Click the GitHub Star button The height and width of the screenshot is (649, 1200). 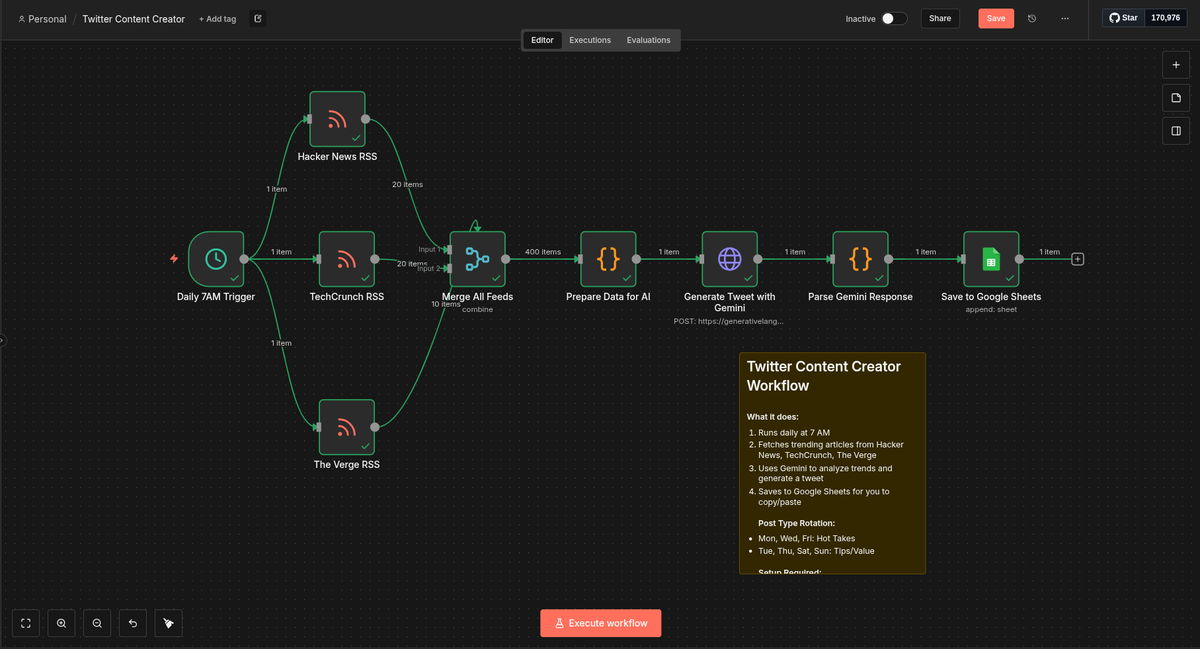1123,18
